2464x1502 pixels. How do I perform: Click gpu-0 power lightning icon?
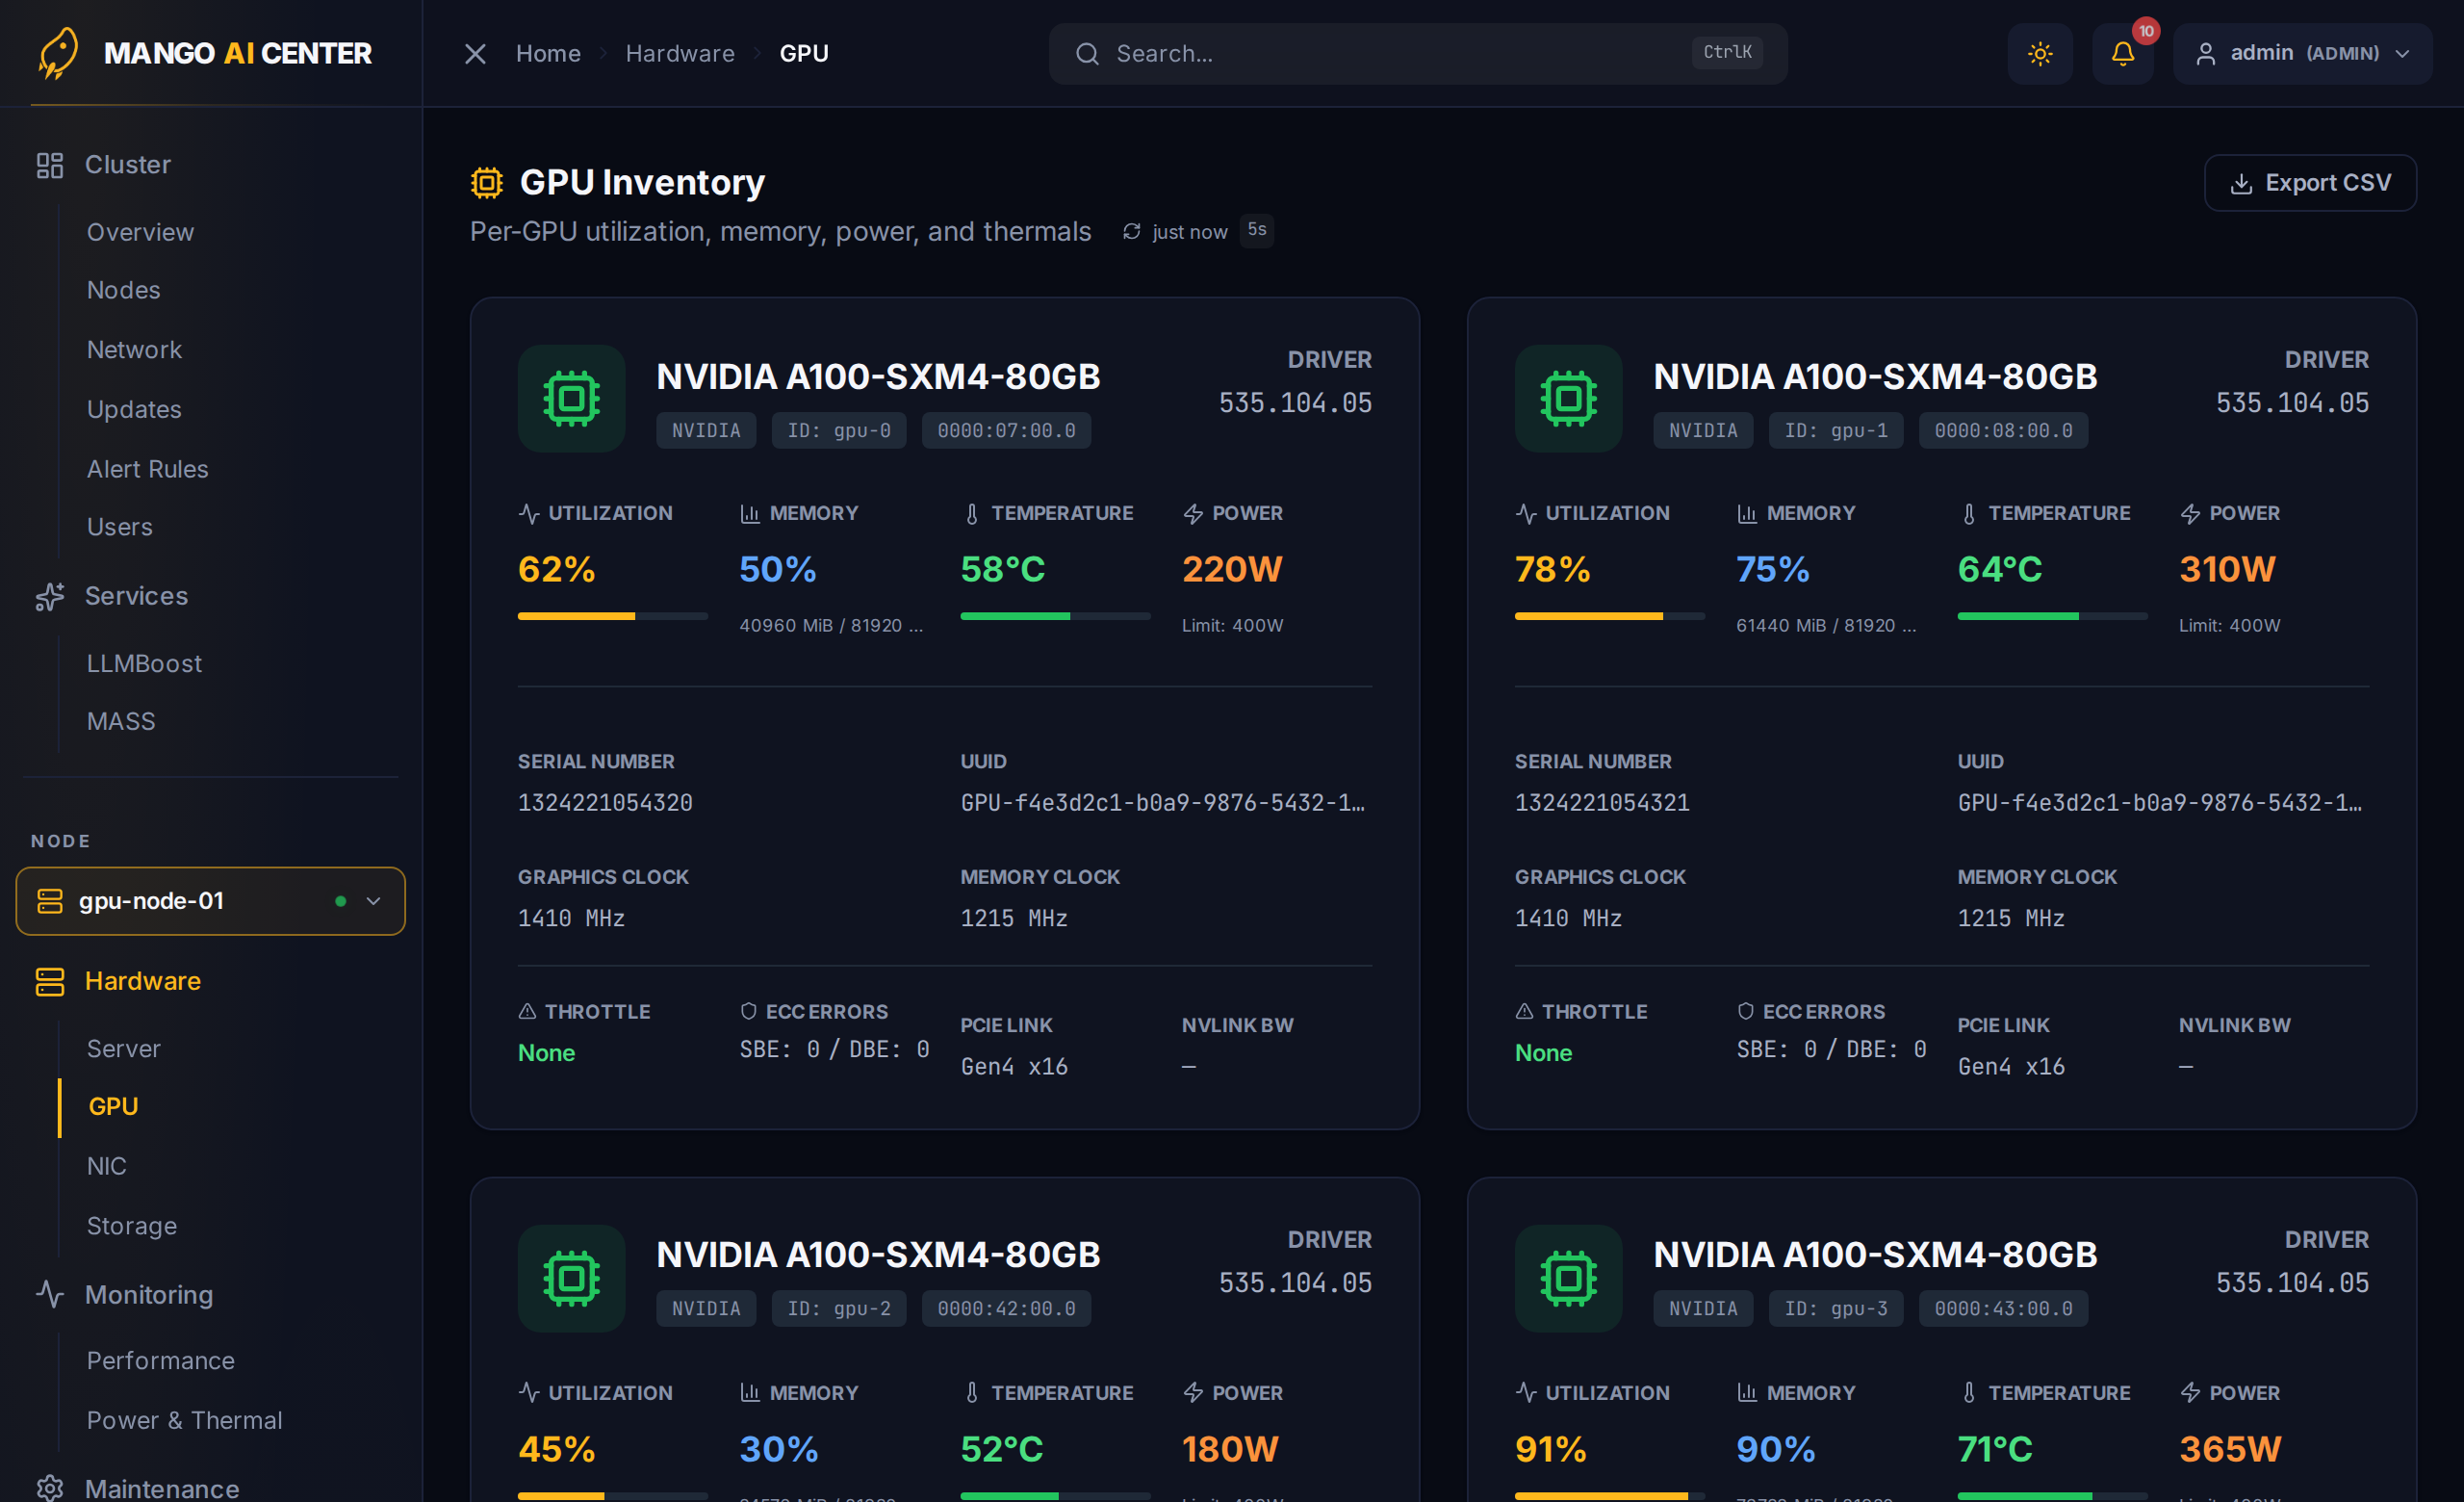(1193, 514)
